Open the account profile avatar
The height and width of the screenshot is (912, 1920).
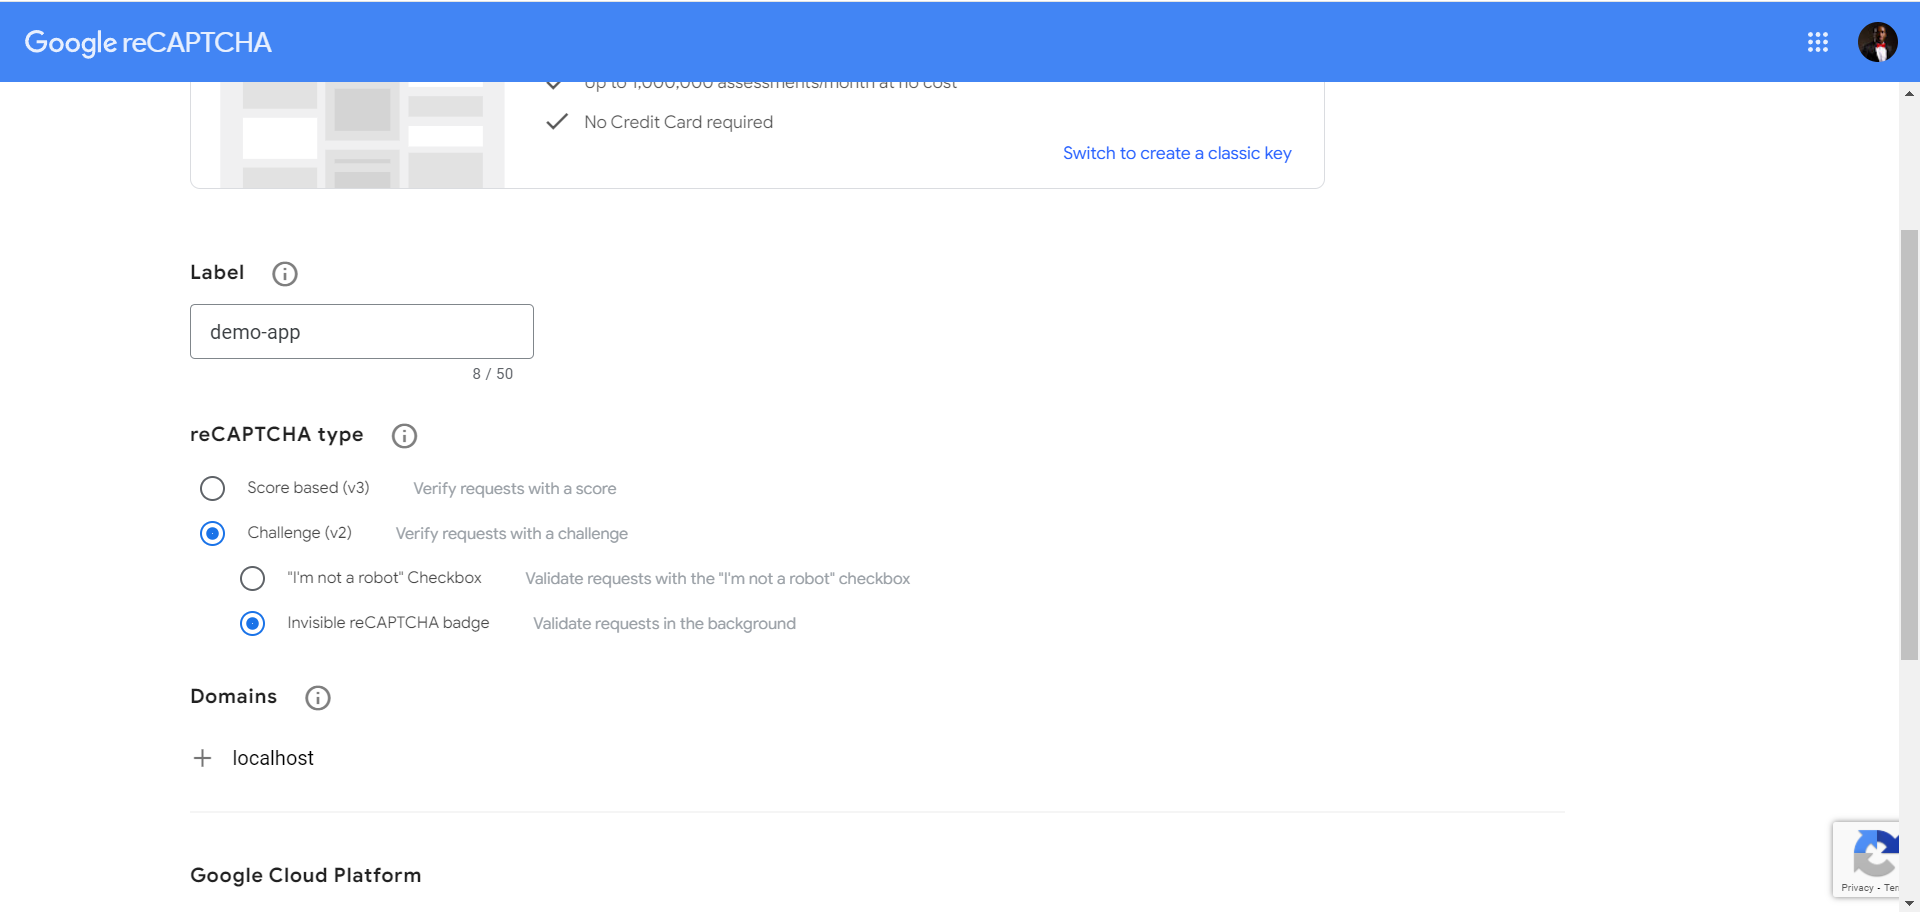[1877, 42]
